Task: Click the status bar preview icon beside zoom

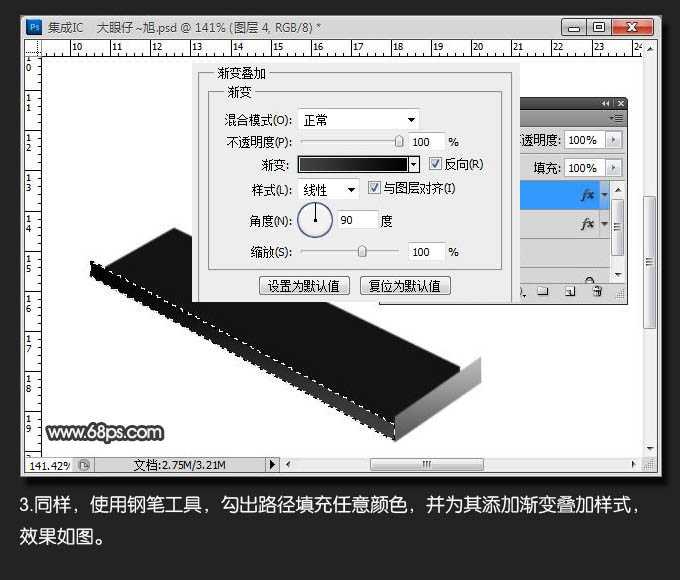Action: point(84,465)
